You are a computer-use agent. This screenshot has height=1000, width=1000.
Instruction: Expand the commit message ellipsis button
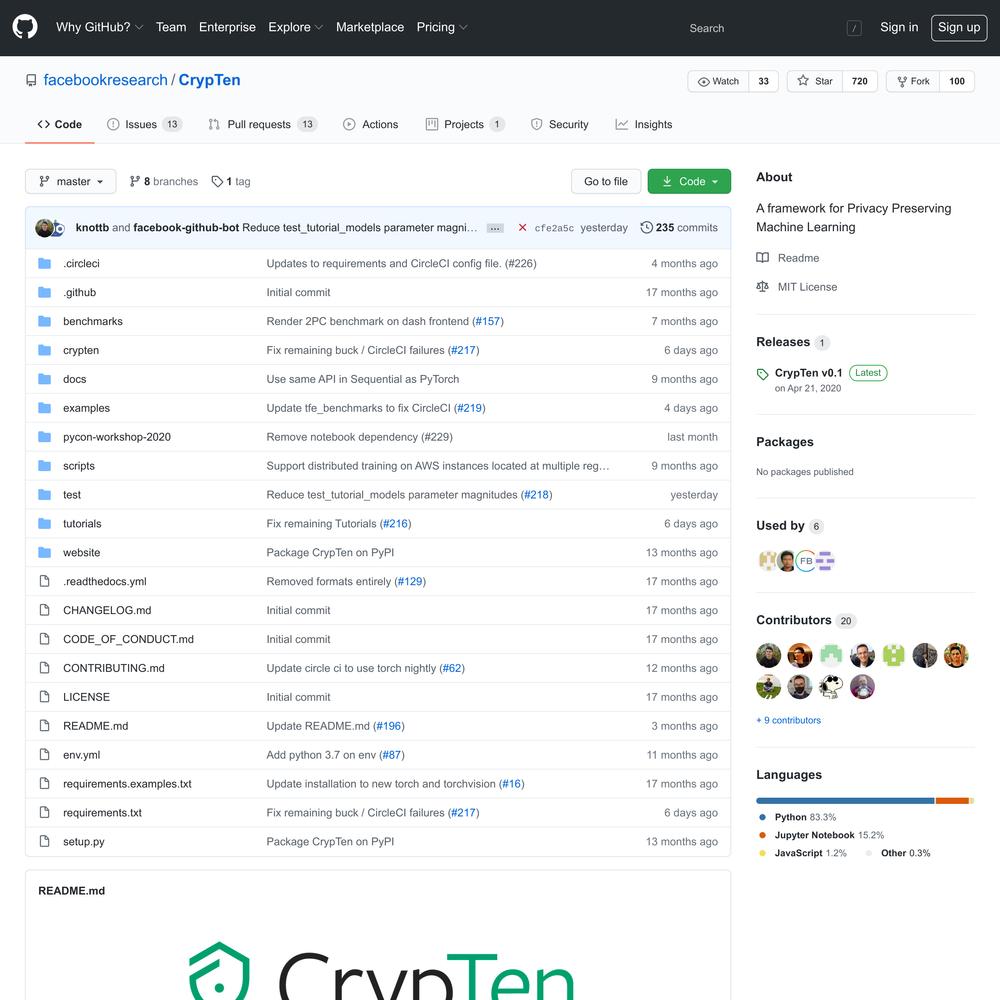point(495,228)
